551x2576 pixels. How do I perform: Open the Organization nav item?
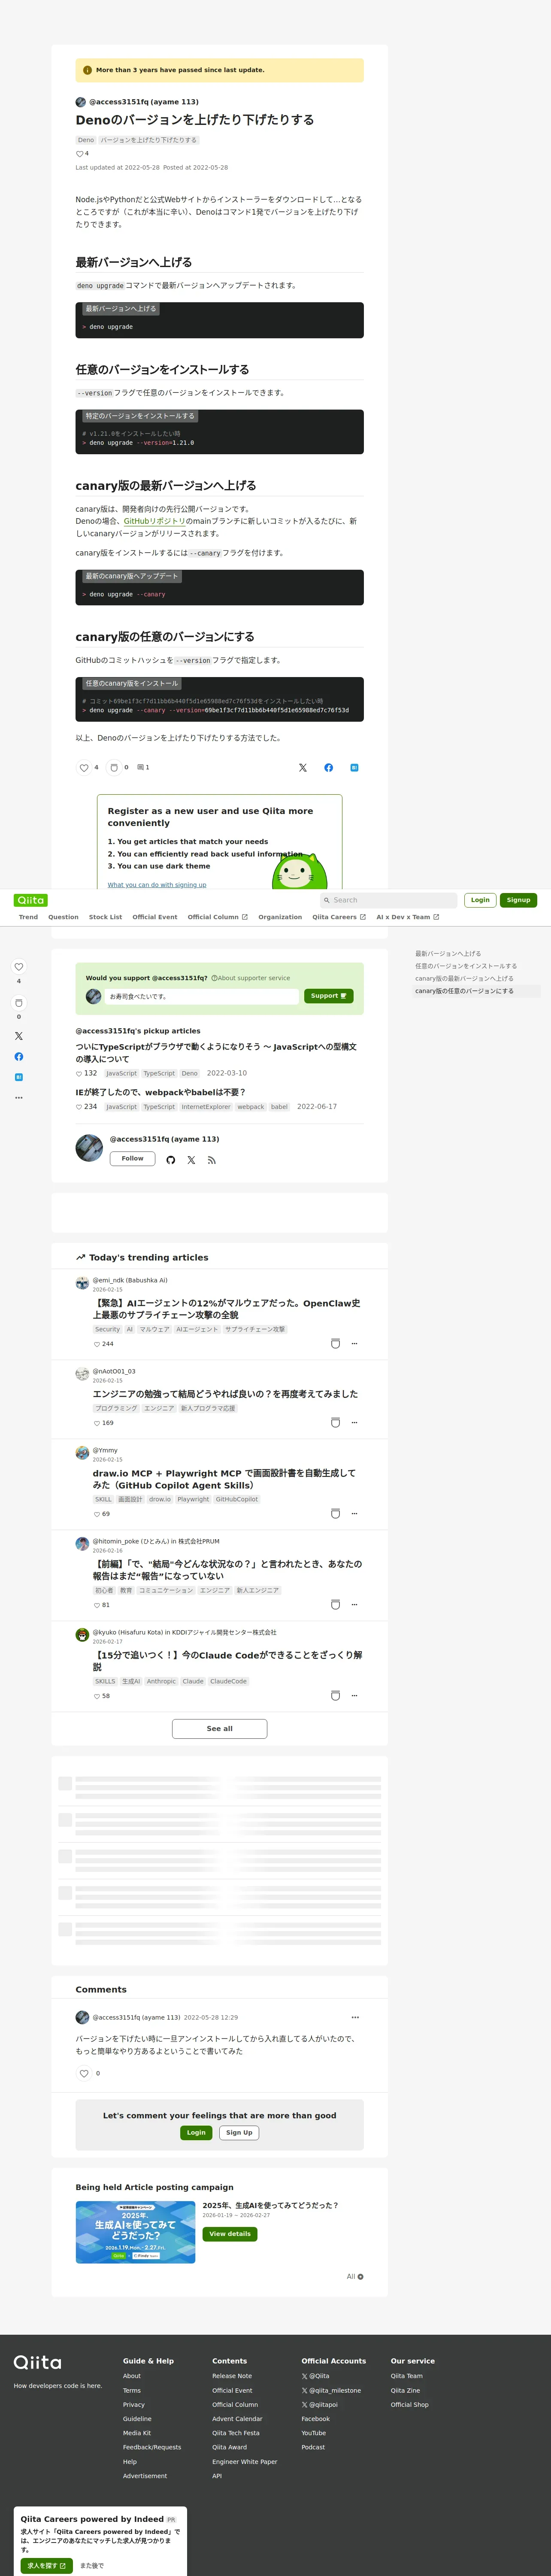tap(280, 917)
